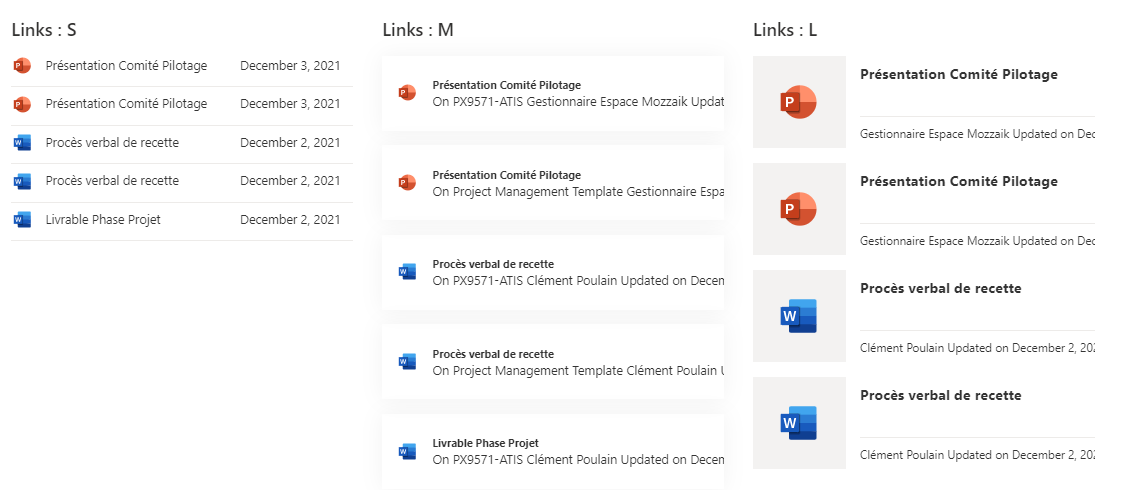This screenshot has width=1124, height=490.
Task: Click Word icon beside Livrable Phase Projet in Links S
Action: [x=22, y=220]
